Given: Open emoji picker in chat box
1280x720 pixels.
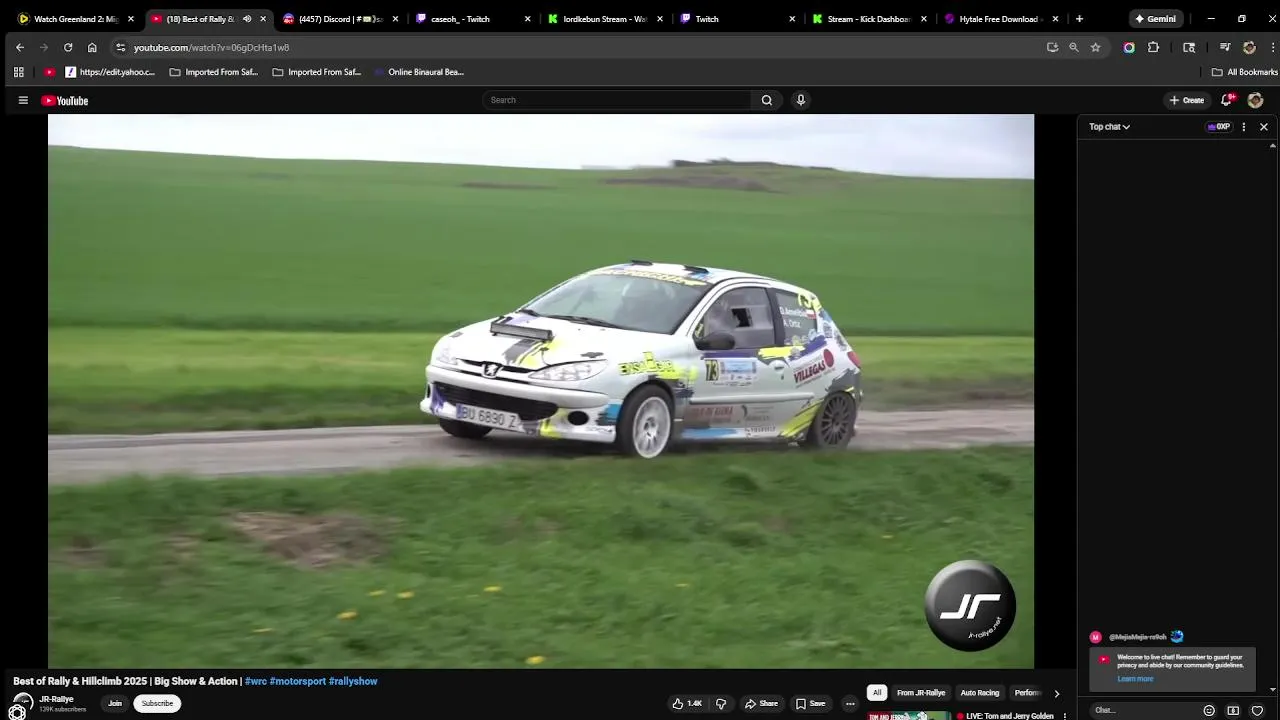Looking at the screenshot, I should 1209,710.
